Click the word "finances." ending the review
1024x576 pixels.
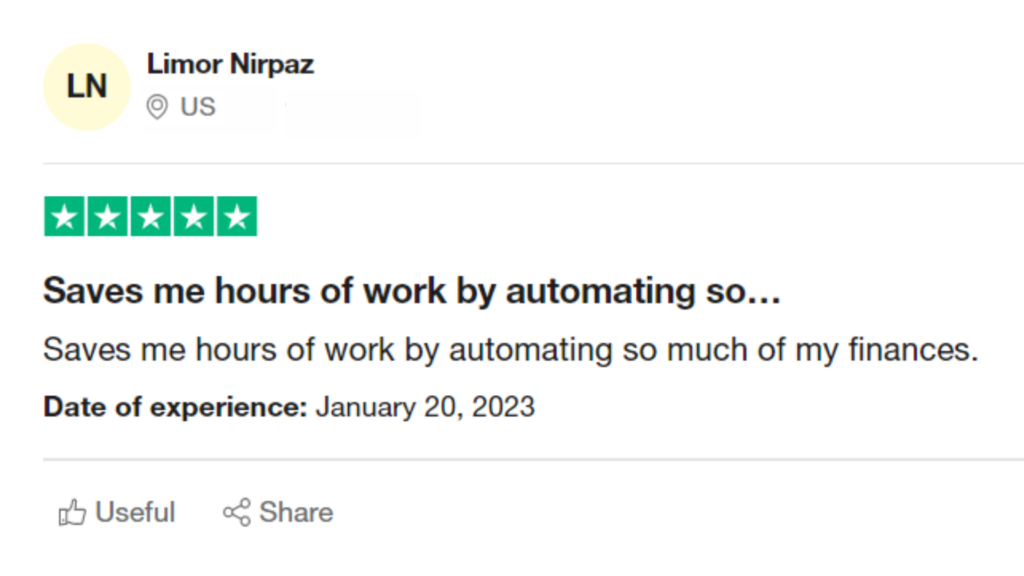[913, 349]
